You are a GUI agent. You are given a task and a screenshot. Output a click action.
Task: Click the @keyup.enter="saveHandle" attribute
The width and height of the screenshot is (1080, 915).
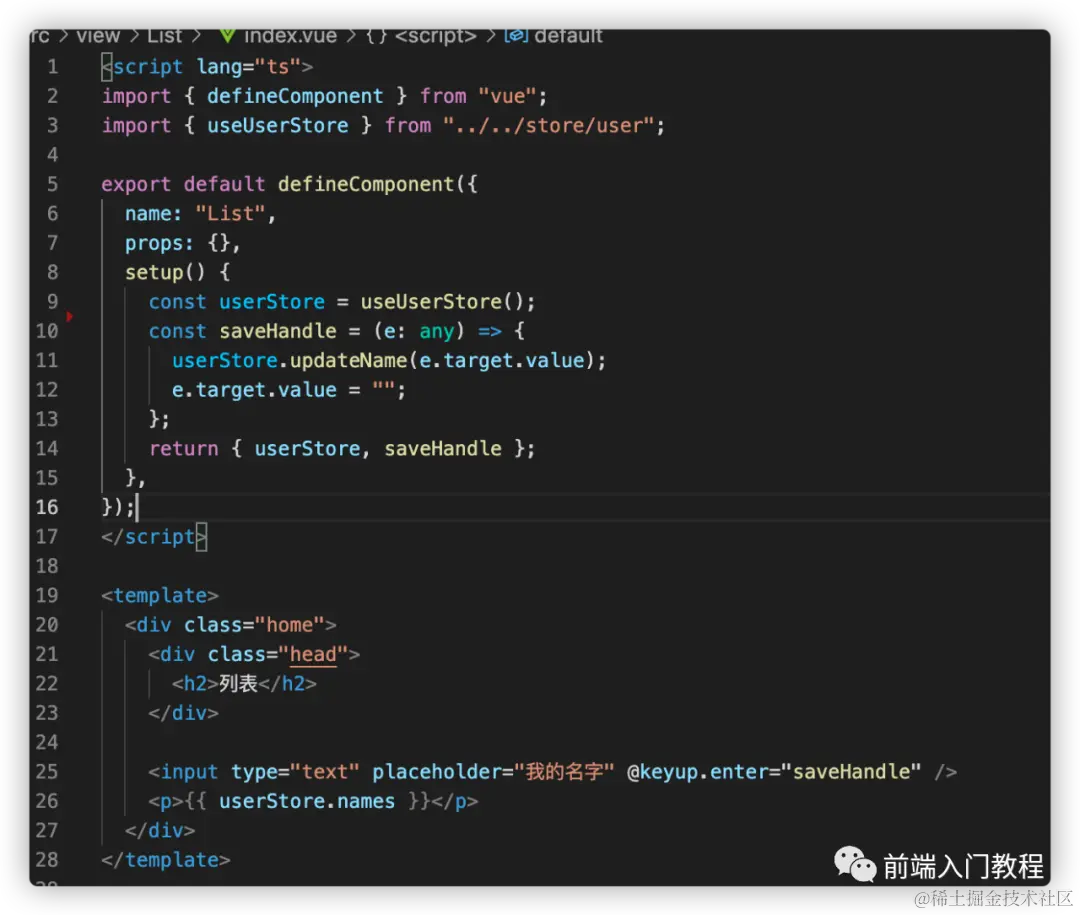pos(773,772)
